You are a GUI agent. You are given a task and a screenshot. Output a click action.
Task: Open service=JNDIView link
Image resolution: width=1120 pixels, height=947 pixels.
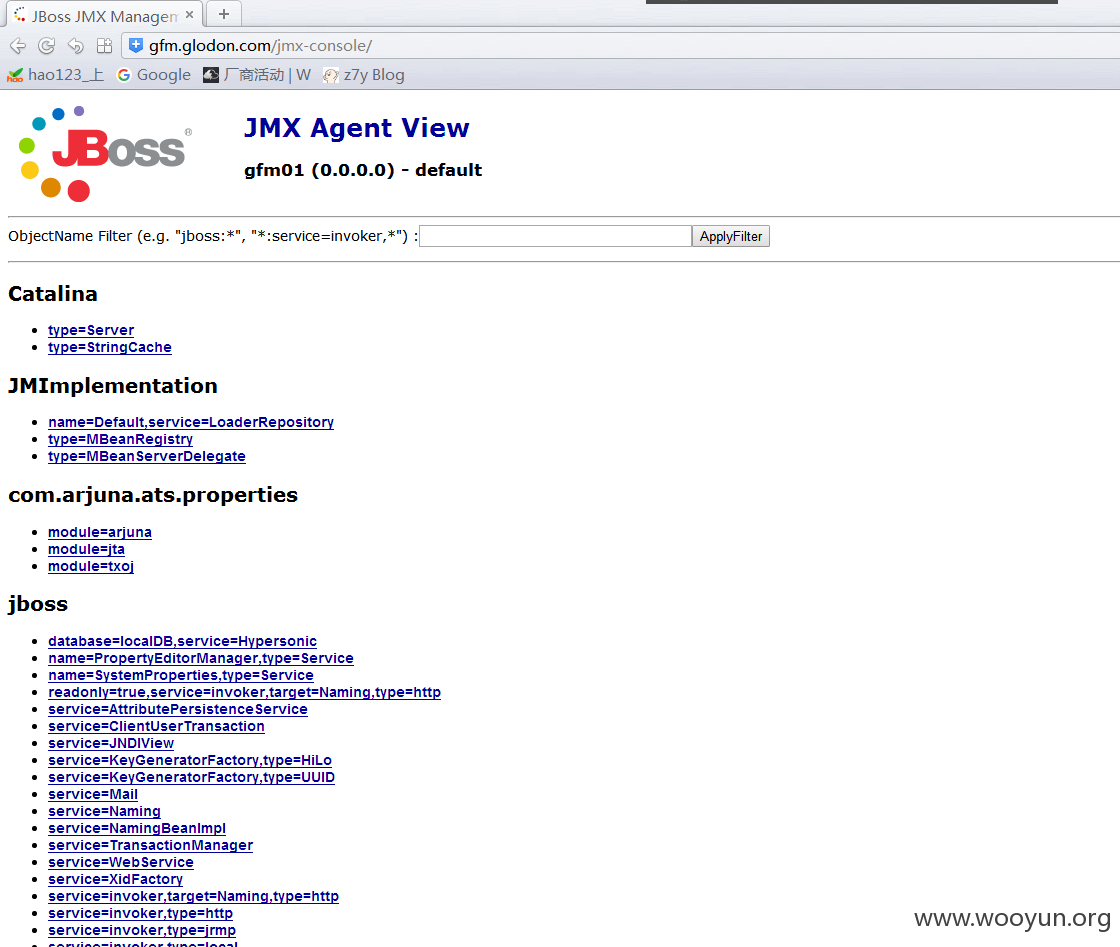[x=111, y=743]
